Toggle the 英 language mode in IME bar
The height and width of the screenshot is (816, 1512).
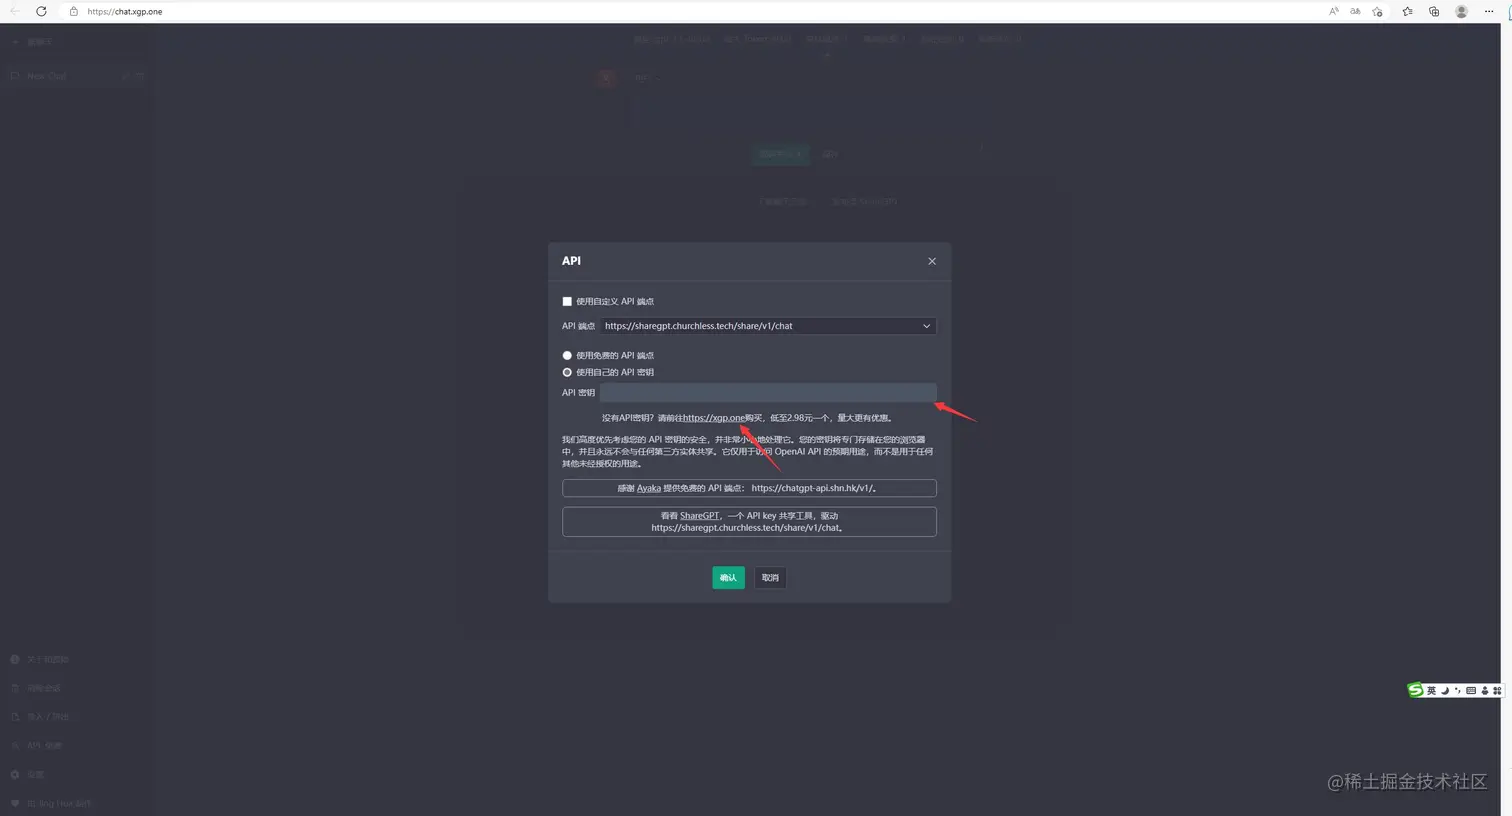pos(1431,691)
